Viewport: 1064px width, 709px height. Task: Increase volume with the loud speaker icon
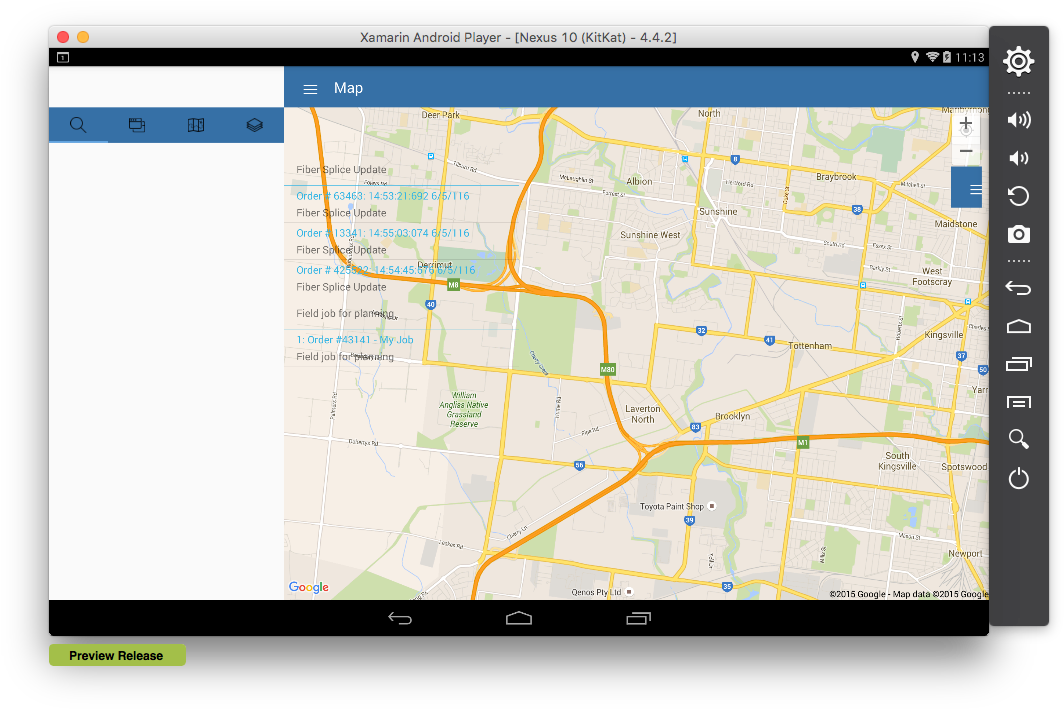(1018, 119)
